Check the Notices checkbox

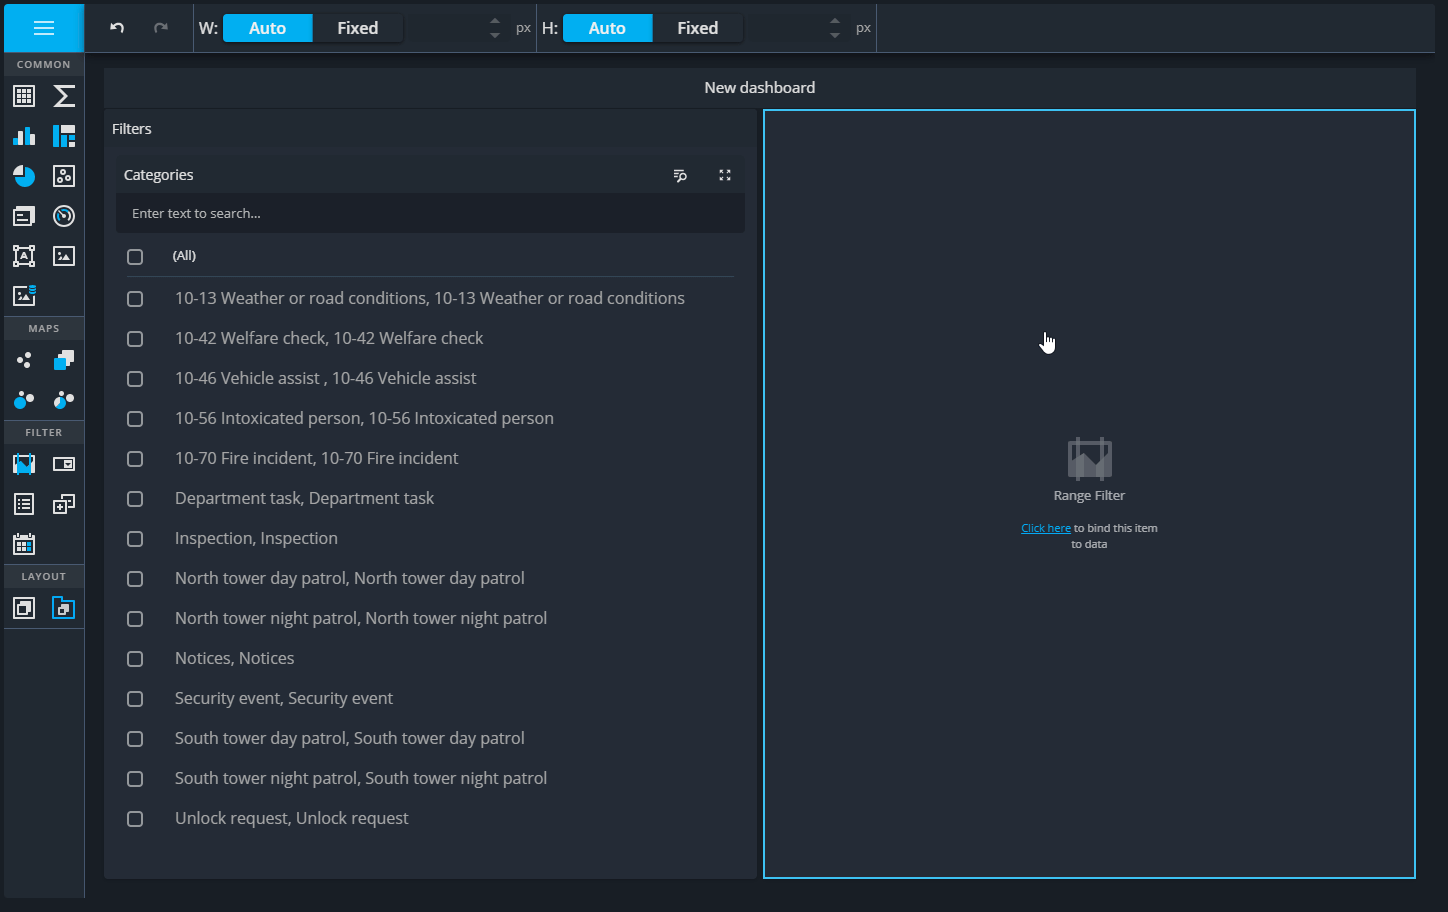point(135,659)
